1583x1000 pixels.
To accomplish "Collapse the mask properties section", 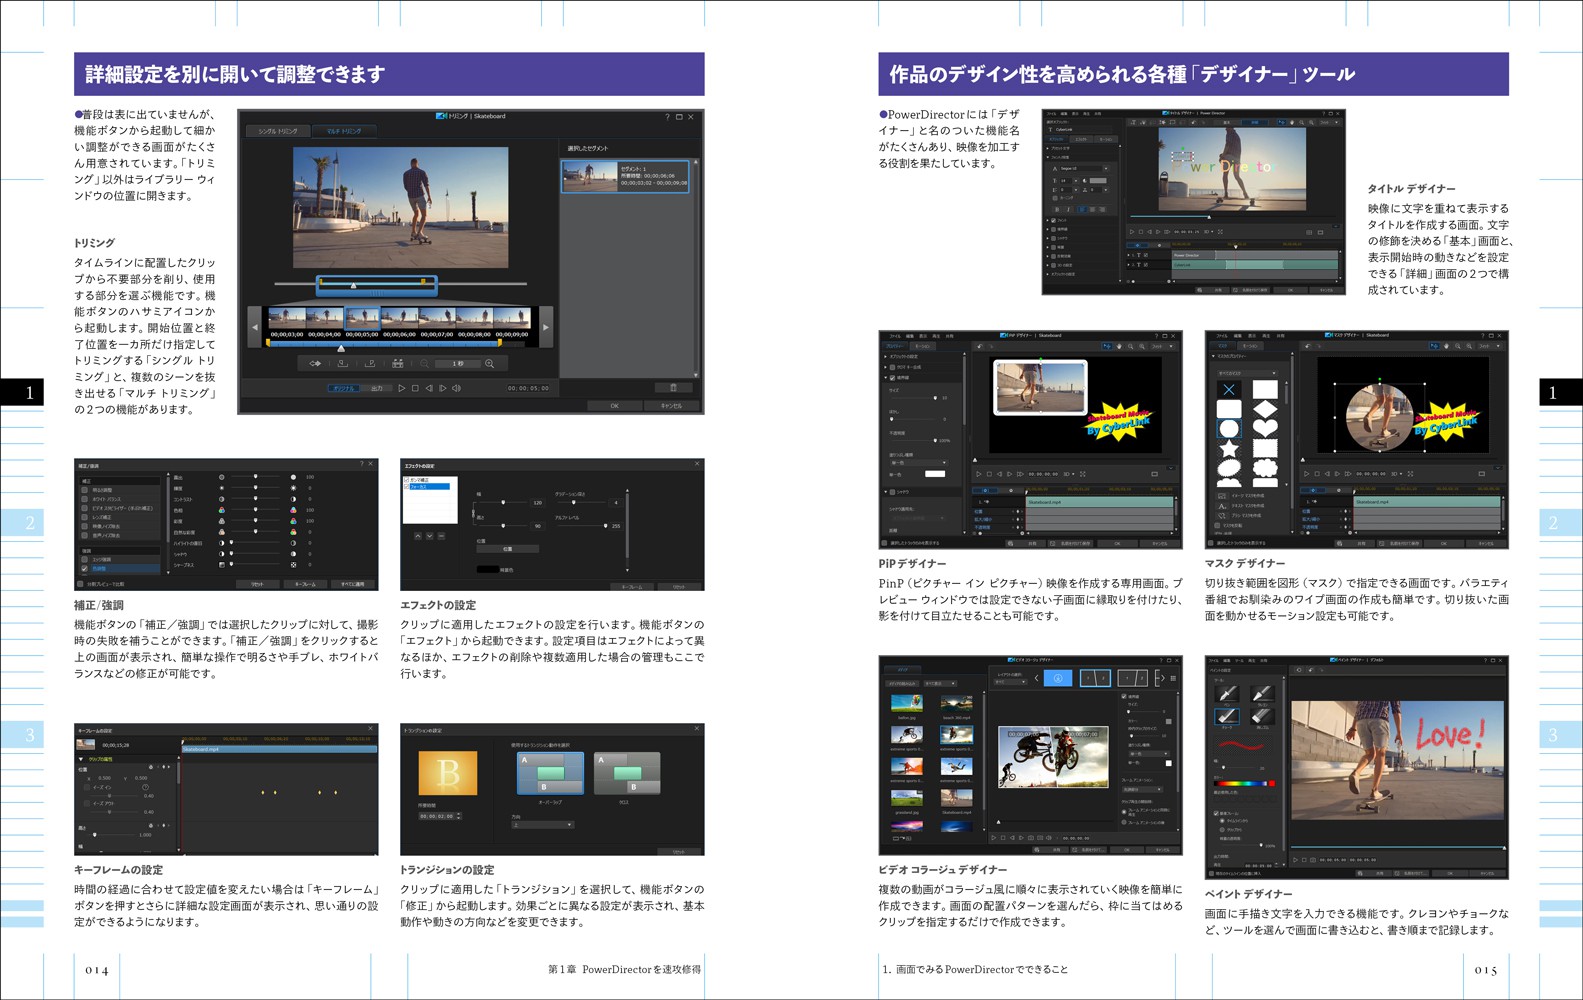I will tap(1215, 356).
